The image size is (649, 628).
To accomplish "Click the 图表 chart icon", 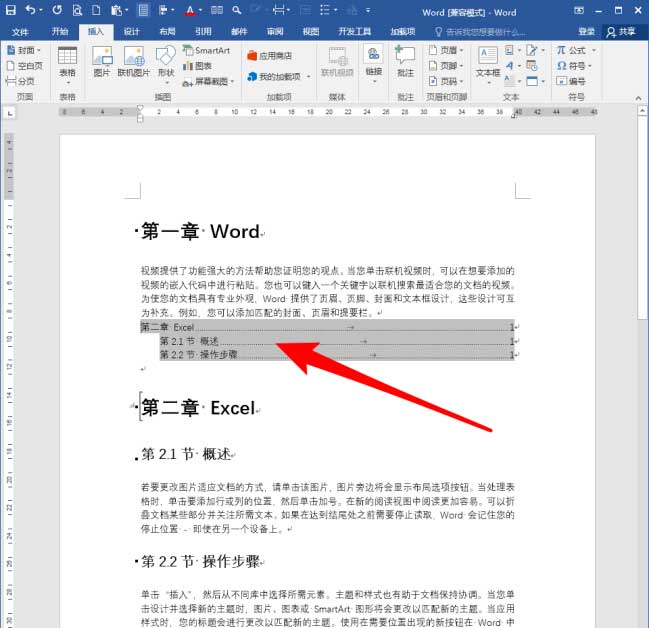I will click(198, 65).
